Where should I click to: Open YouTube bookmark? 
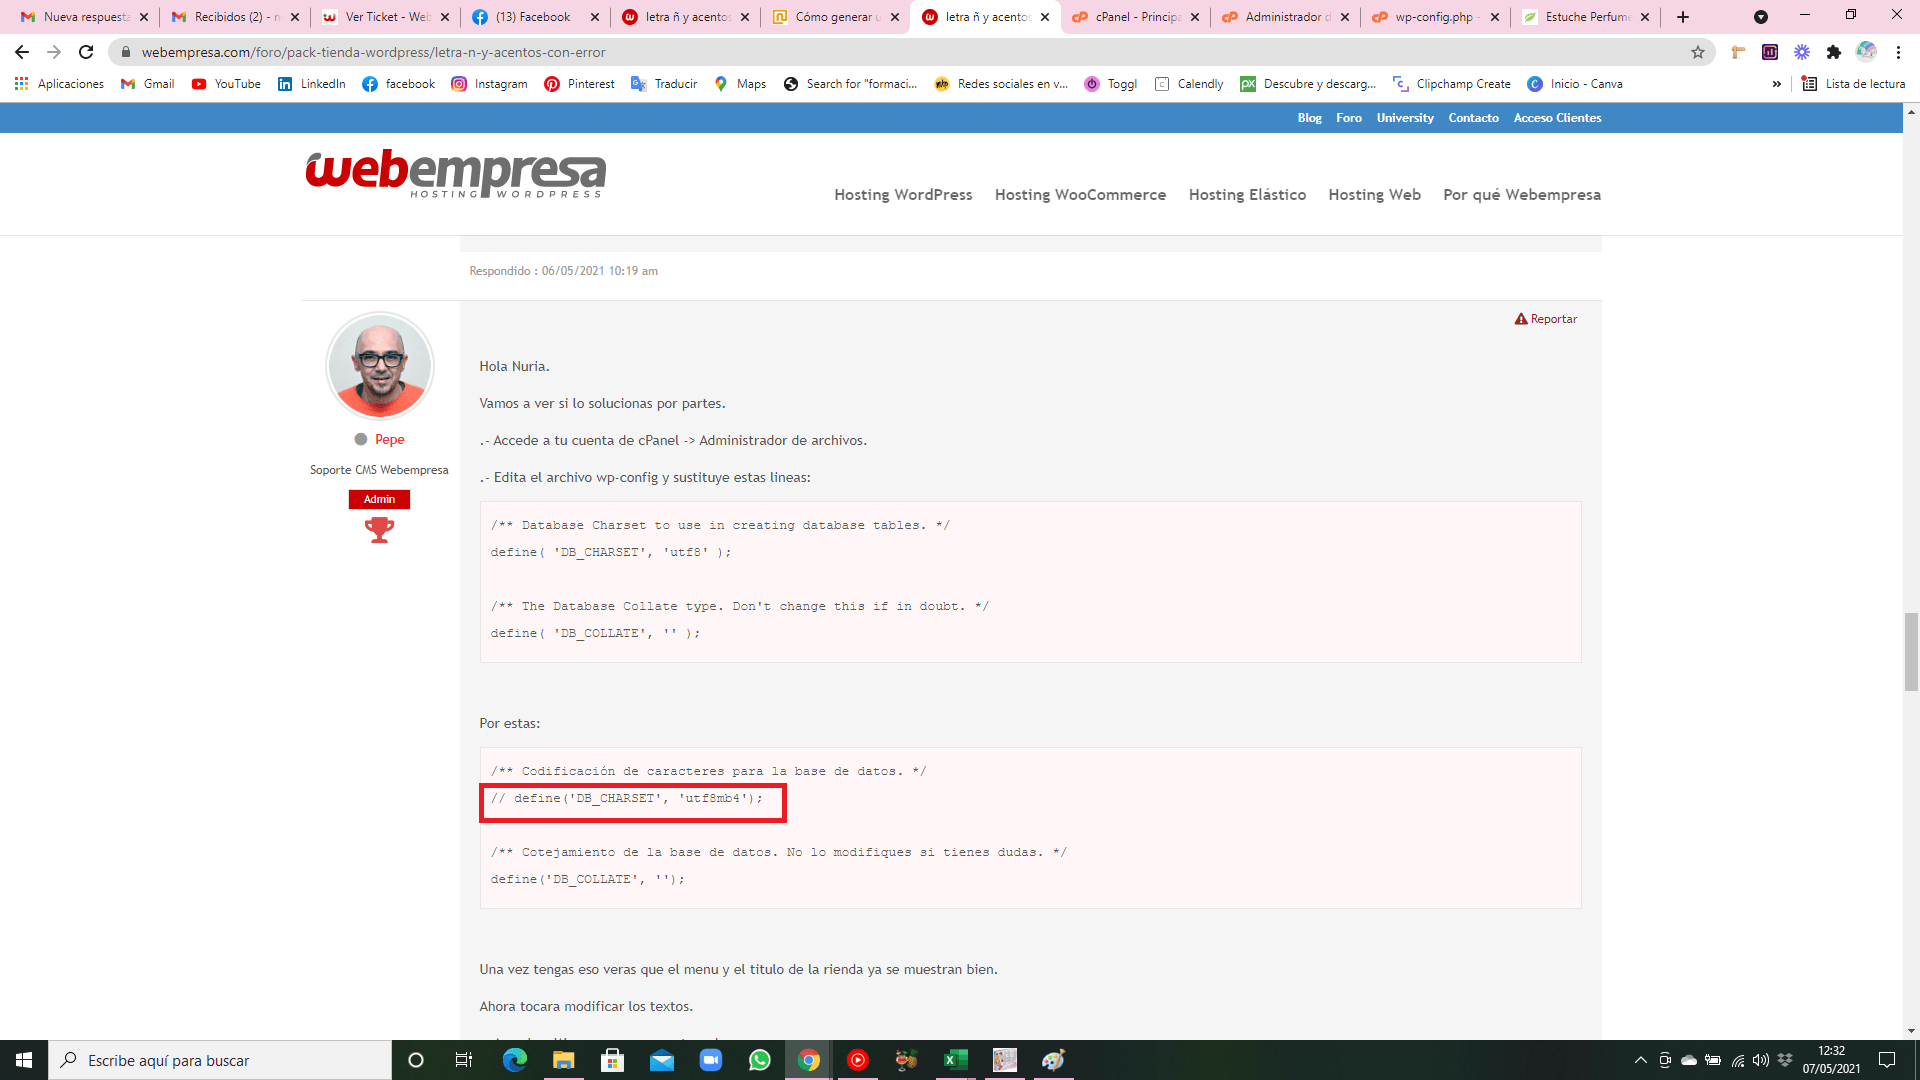226,84
